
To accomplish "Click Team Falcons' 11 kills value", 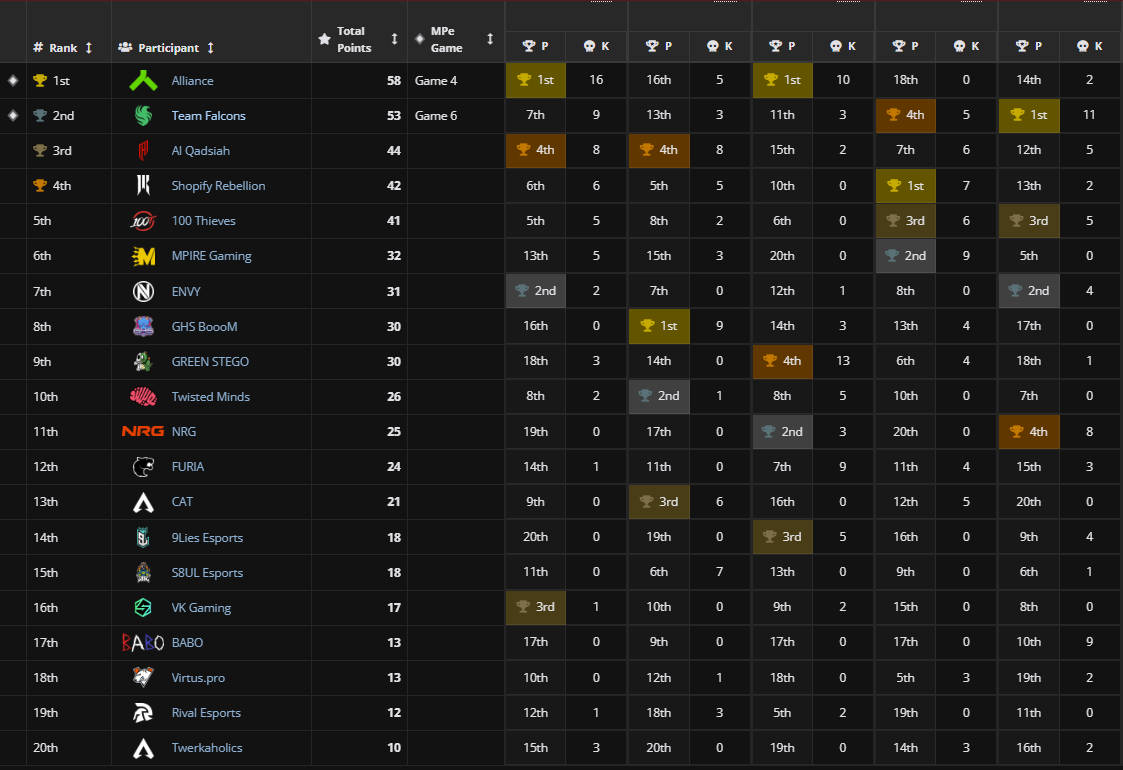I will coord(1089,115).
